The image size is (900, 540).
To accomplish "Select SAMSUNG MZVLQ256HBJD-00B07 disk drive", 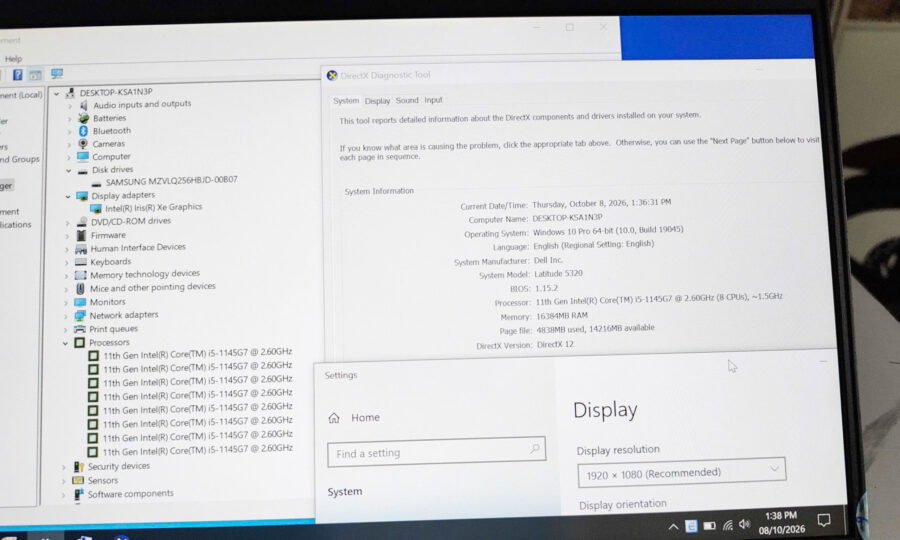I will tap(171, 181).
